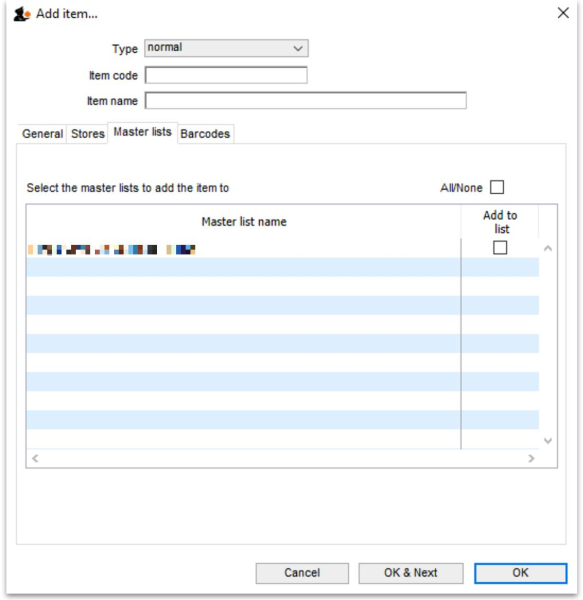Focus the Item code text field
Image resolution: width=583 pixels, height=600 pixels.
click(x=226, y=75)
